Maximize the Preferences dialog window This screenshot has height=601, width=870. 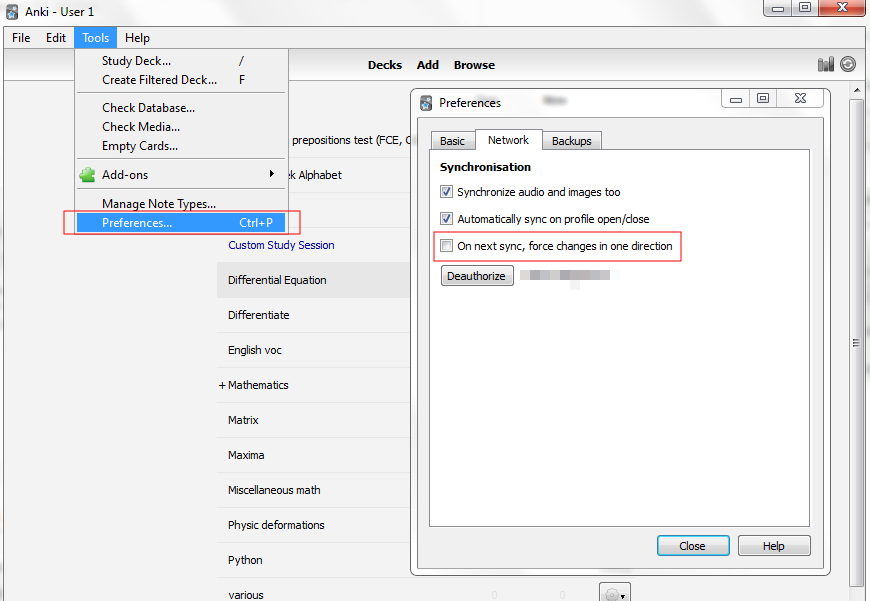[763, 99]
